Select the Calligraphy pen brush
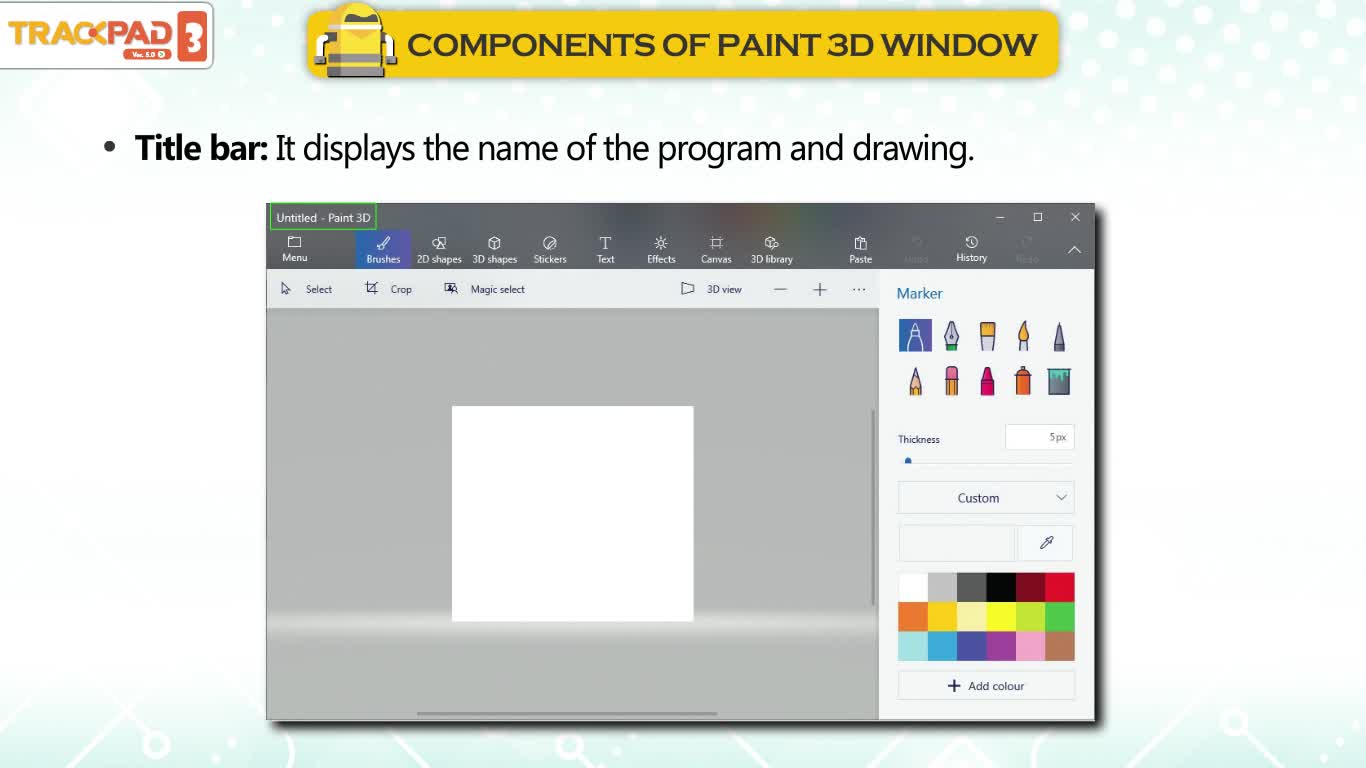This screenshot has height=768, width=1366. coord(951,335)
